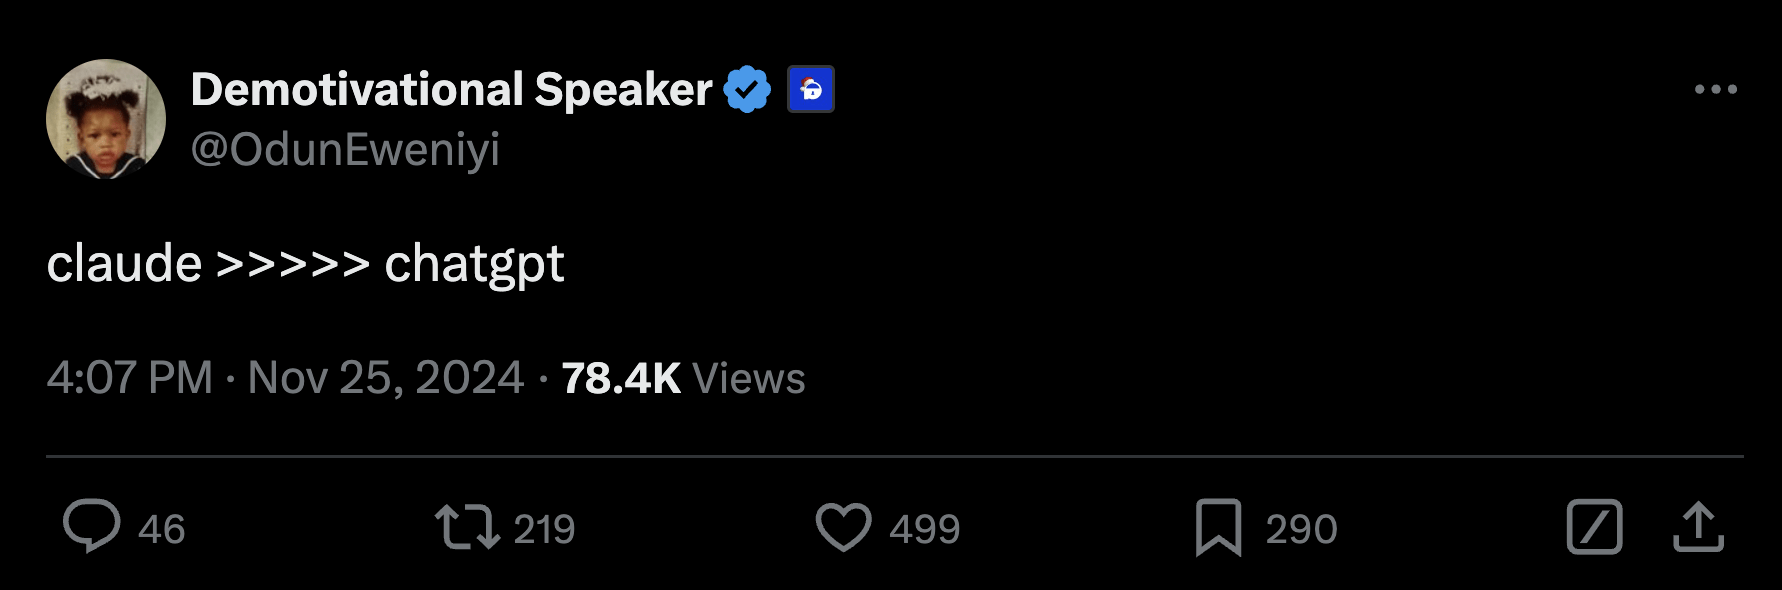
Task: Click the Nov 25, 2024 date
Action: 386,378
